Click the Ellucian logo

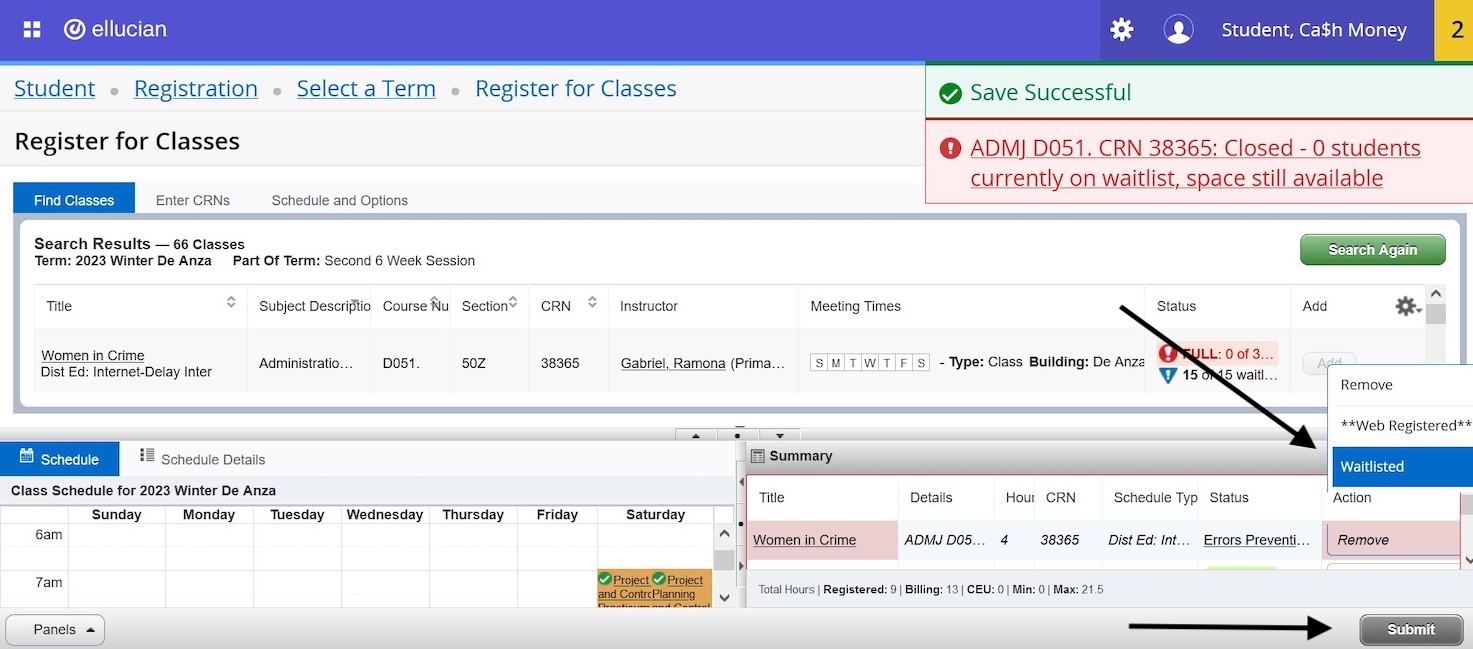tap(115, 28)
